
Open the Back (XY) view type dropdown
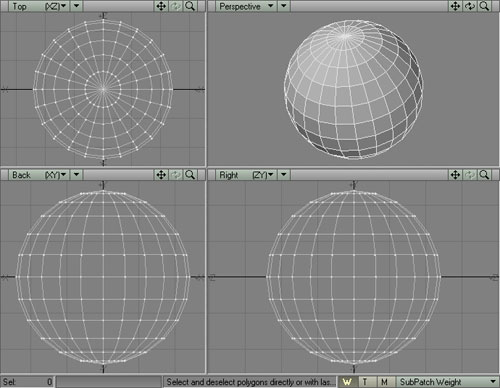(39, 175)
